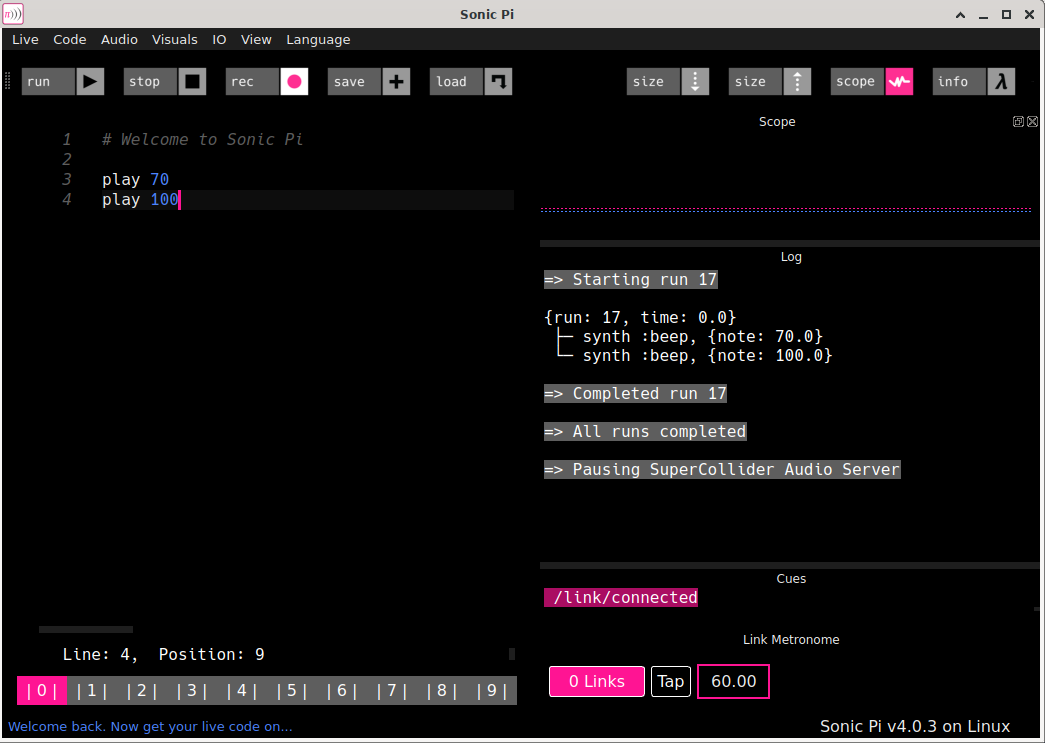
Task: Open the Language menu
Action: [318, 39]
